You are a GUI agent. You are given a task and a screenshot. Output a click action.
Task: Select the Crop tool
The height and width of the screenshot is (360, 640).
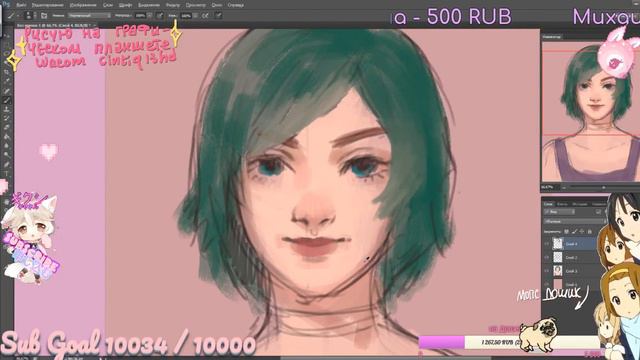click(x=7, y=72)
